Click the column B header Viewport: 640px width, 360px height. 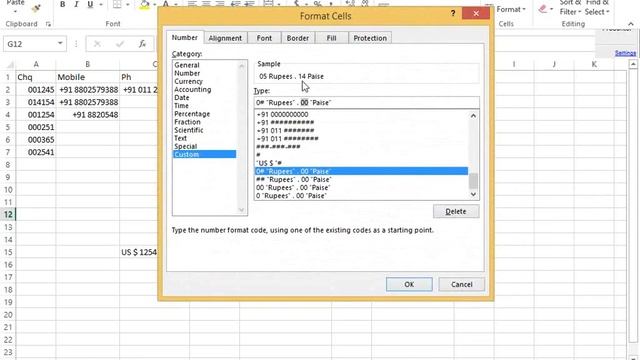click(x=87, y=64)
